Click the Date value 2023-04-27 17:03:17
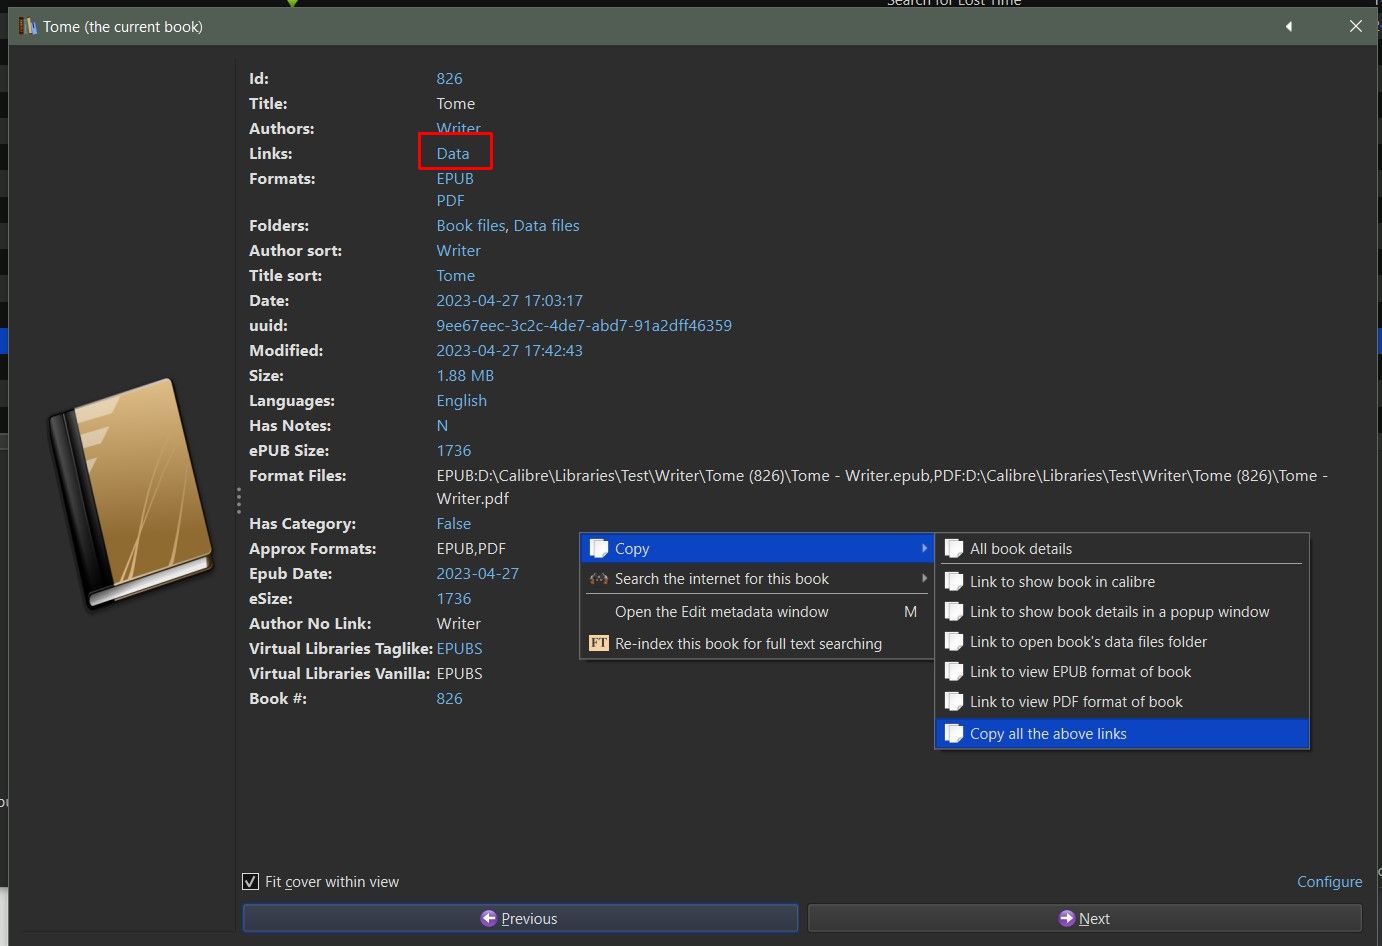This screenshot has width=1382, height=946. point(509,300)
